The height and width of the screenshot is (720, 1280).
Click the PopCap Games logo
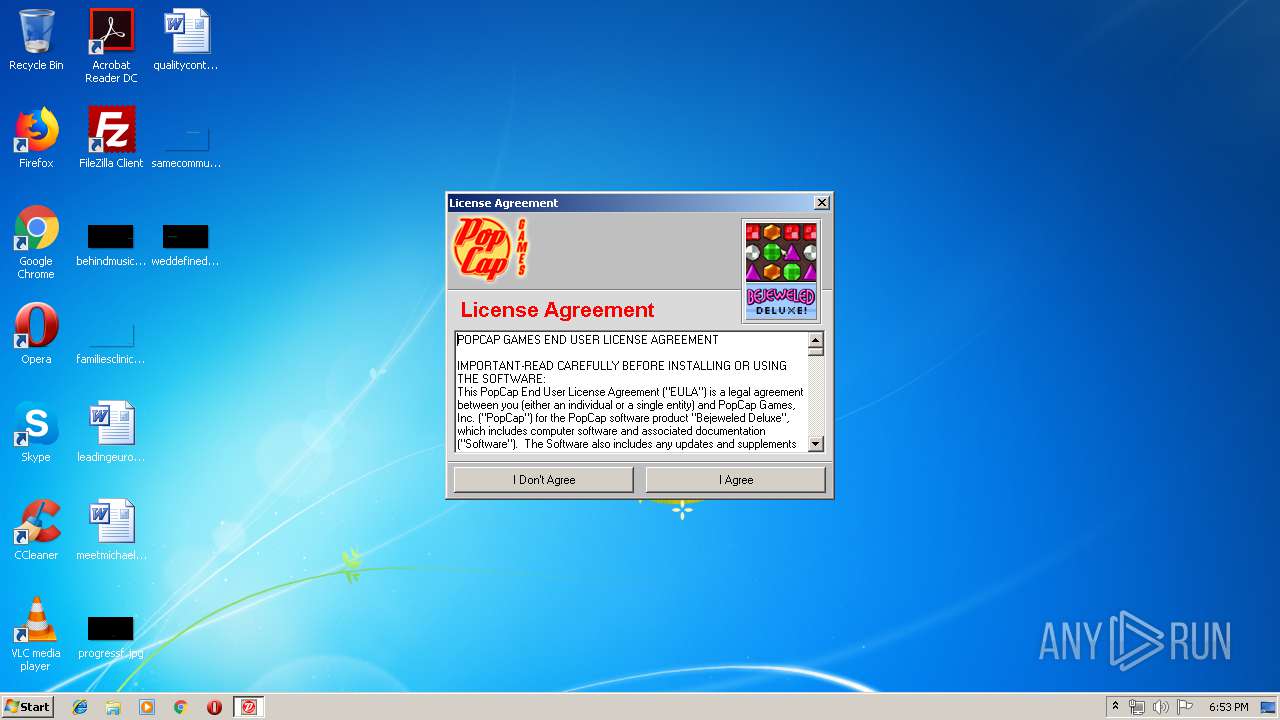coord(490,248)
